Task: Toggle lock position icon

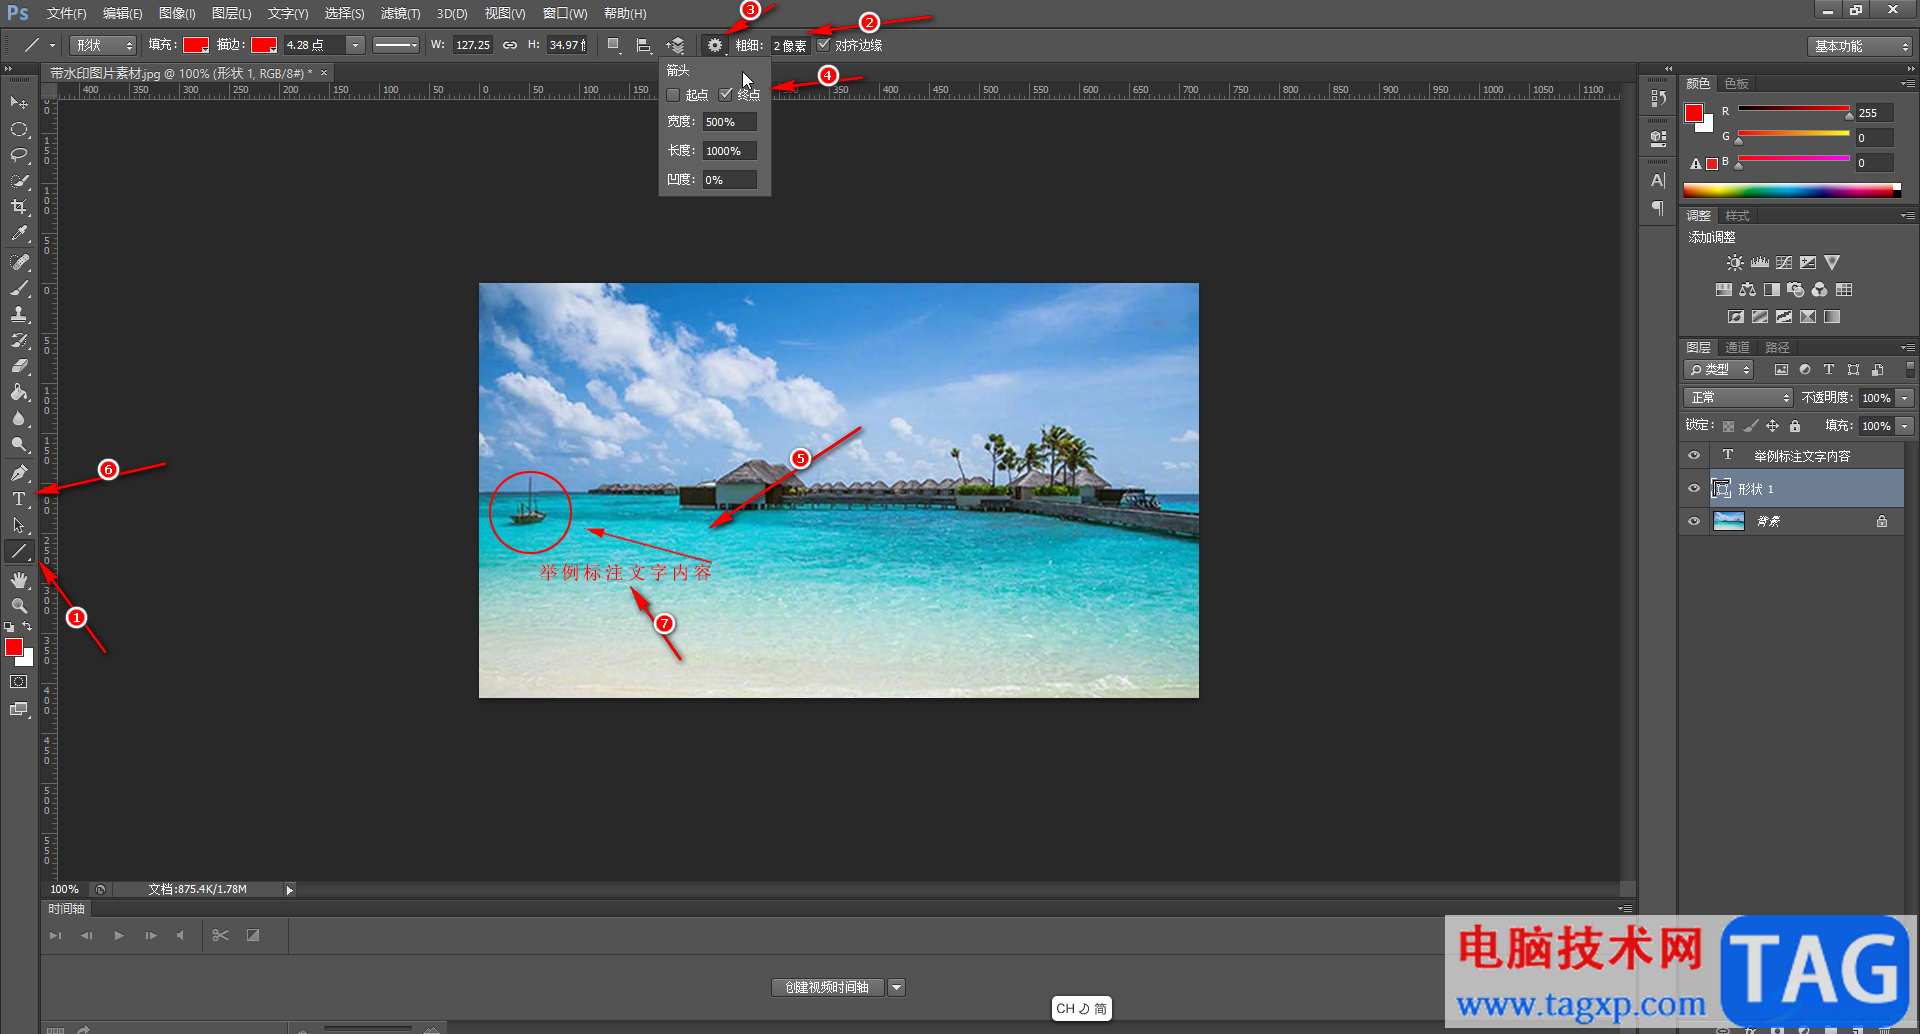Action: coord(1772,426)
